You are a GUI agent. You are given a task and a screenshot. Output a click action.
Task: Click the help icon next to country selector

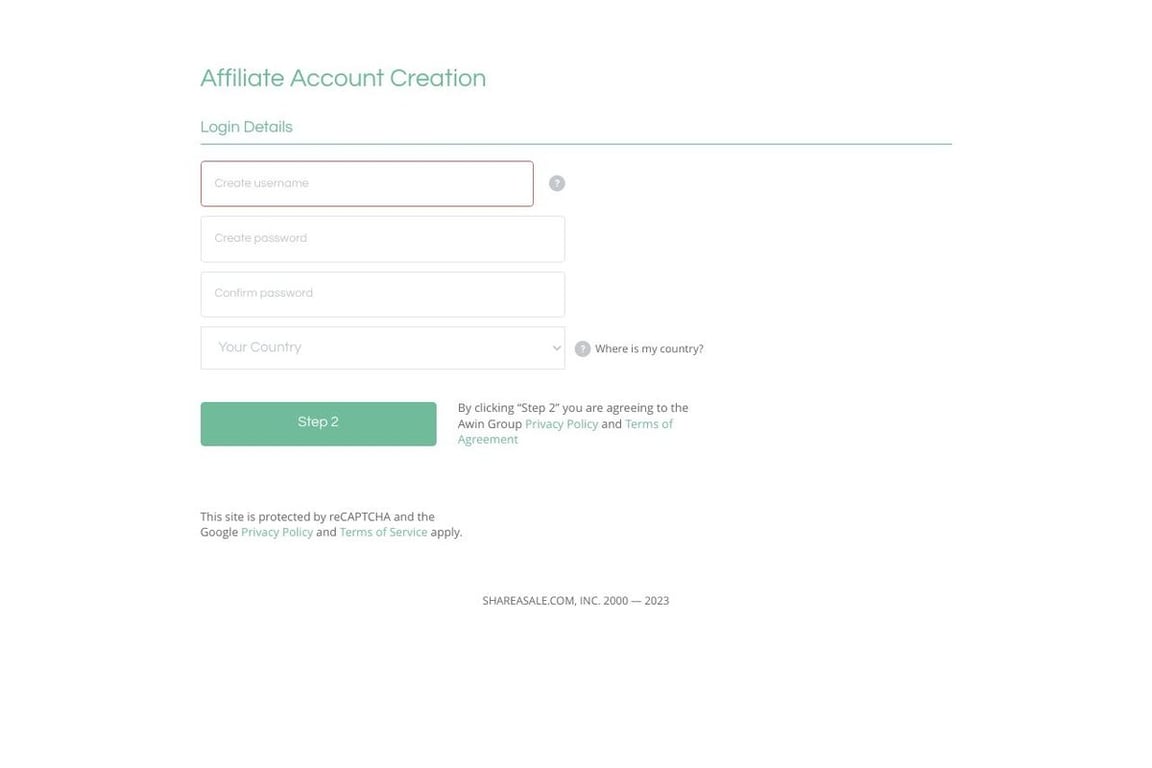click(581, 347)
